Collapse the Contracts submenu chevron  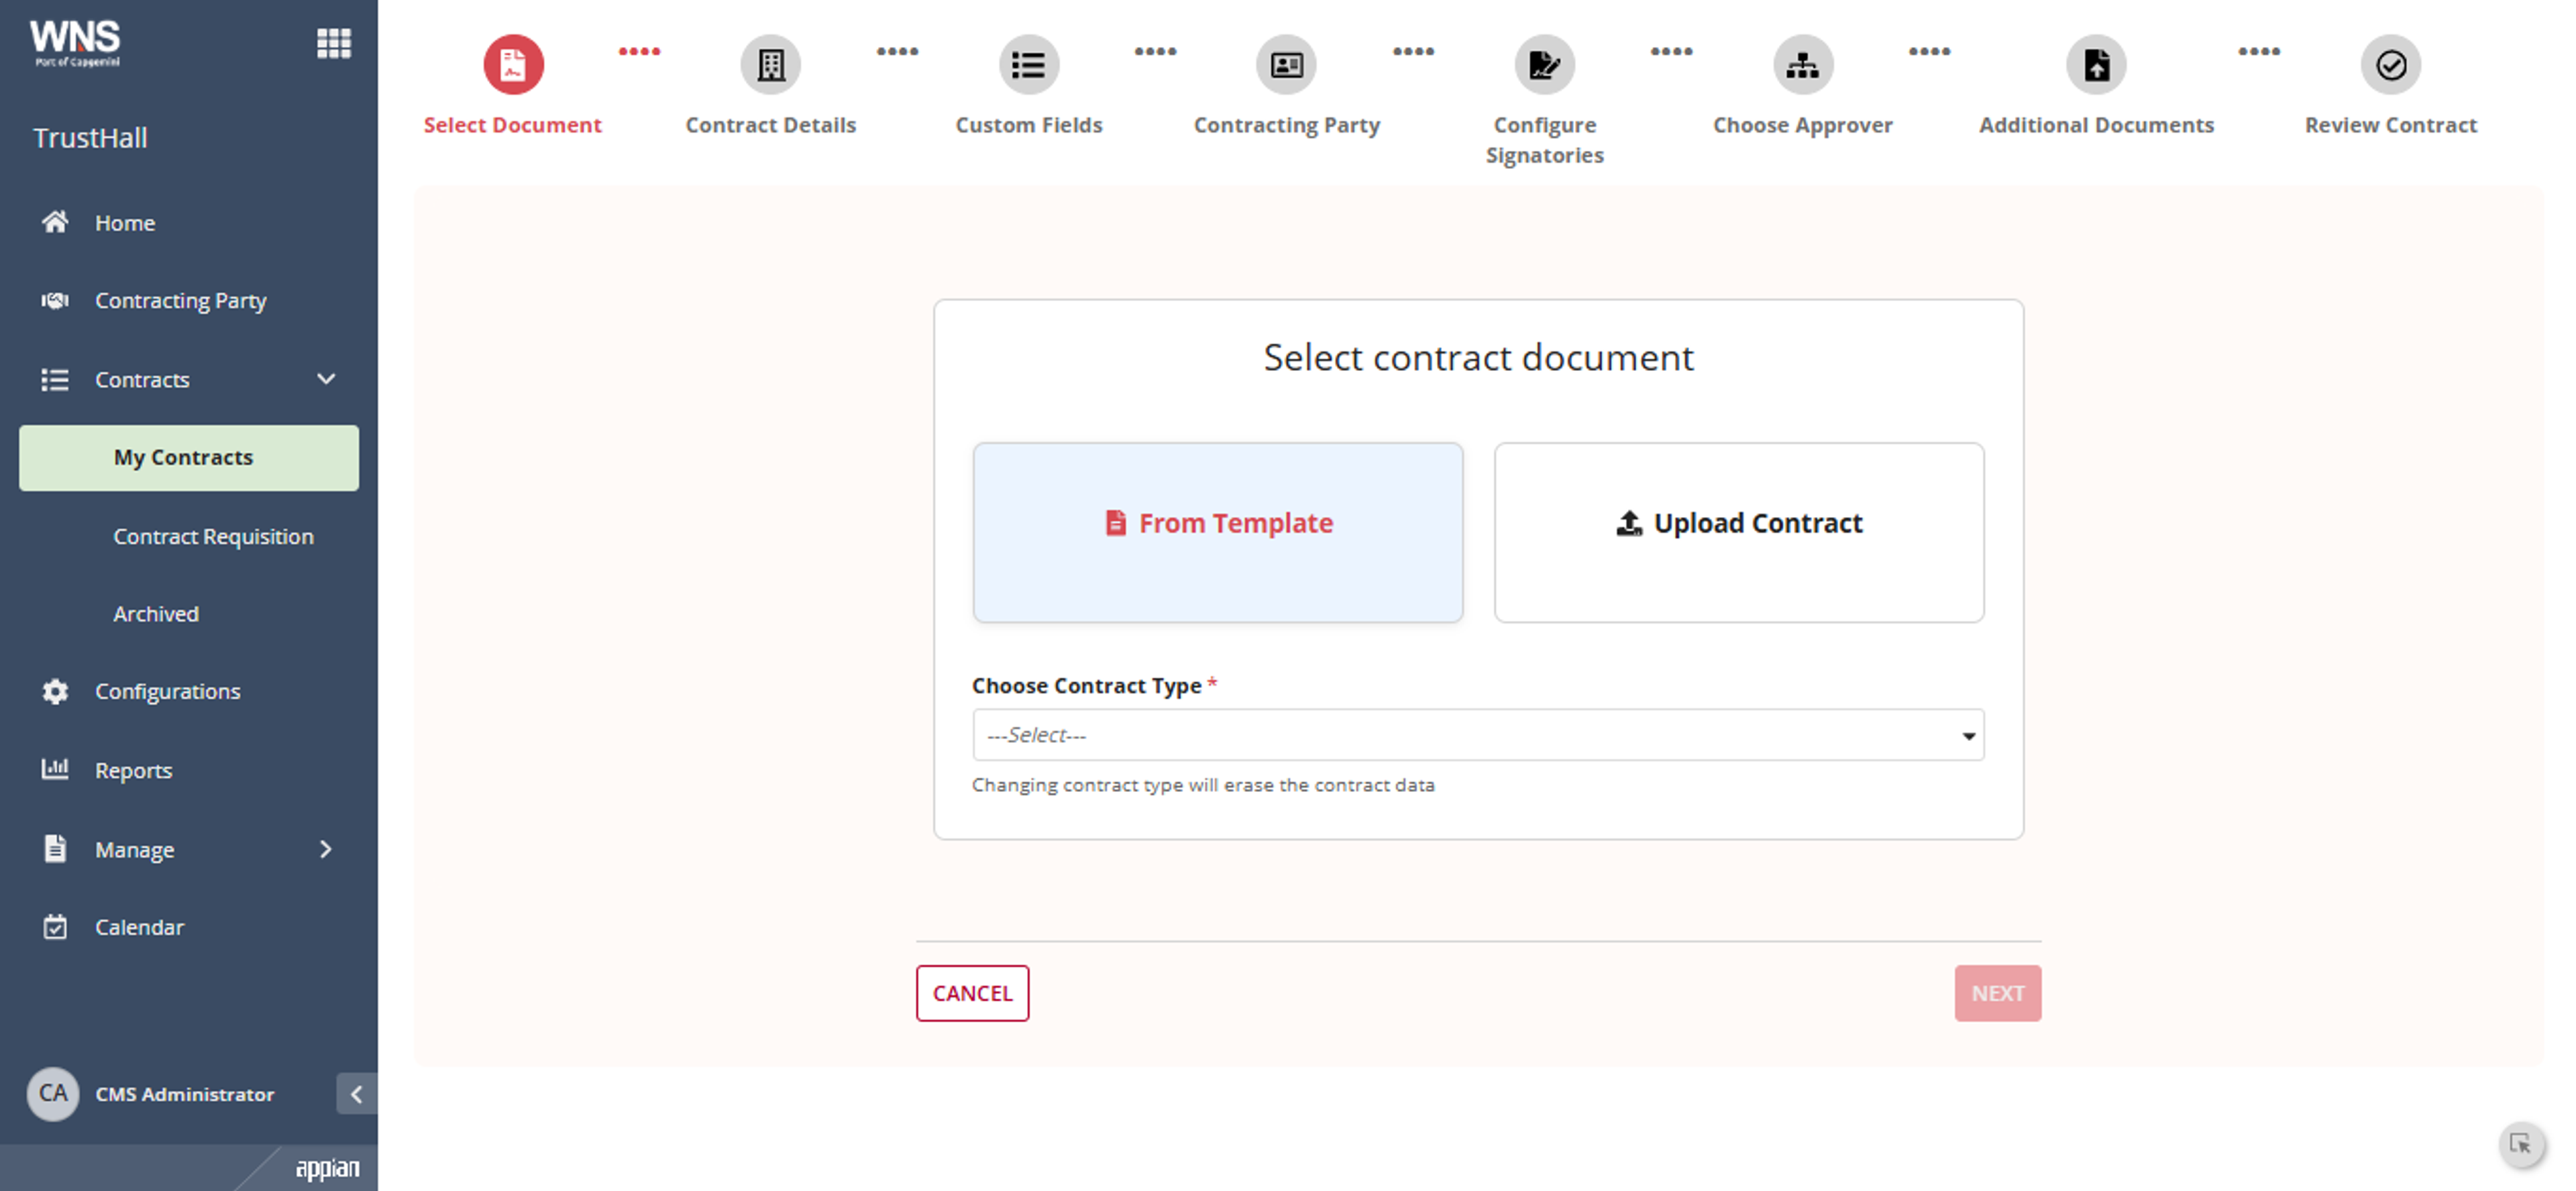pos(326,379)
